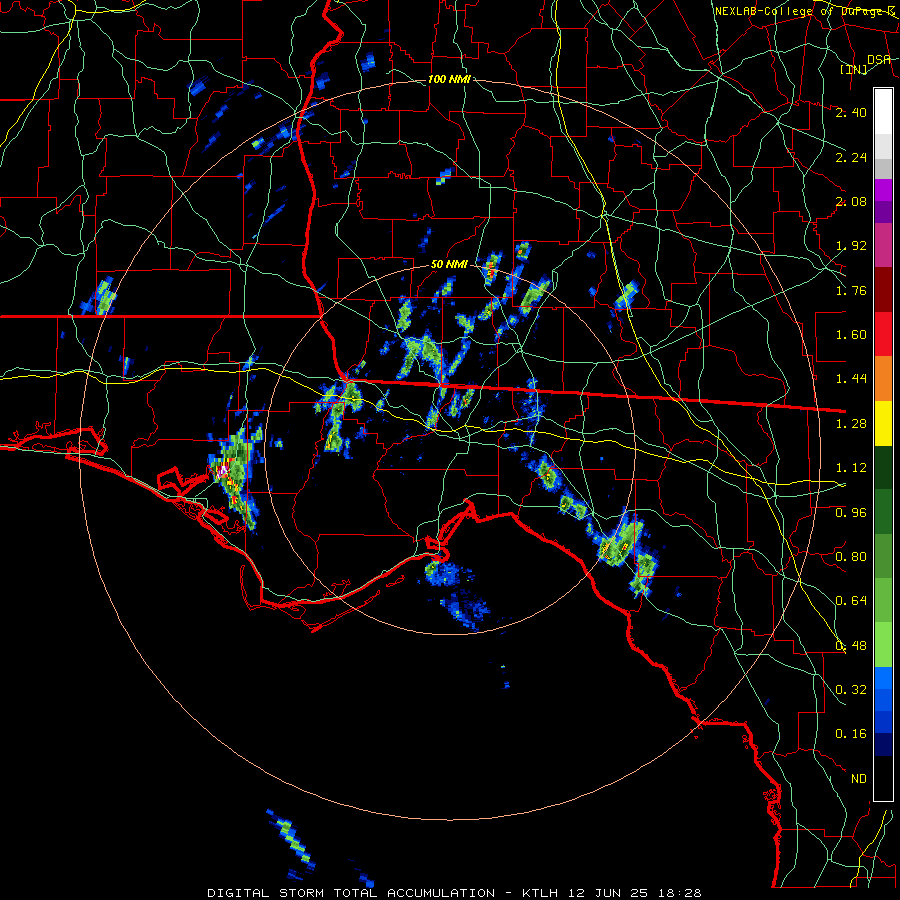Pick the yellow swatch in the color scale
The height and width of the screenshot is (900, 900).
pos(883,423)
